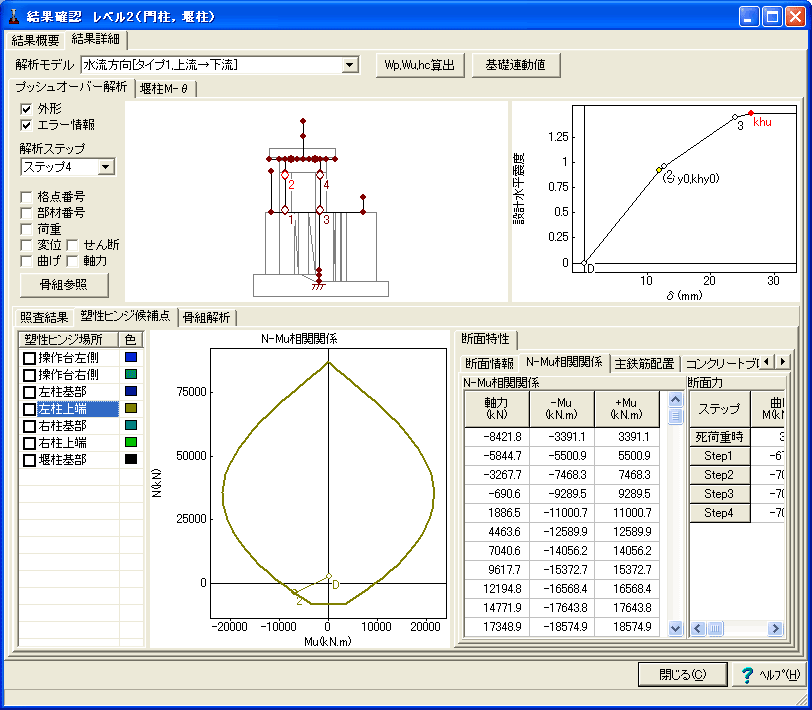The width and height of the screenshot is (812, 710).
Task: Click 断面力 horizontal scroll right arrow
Action: pos(775,629)
